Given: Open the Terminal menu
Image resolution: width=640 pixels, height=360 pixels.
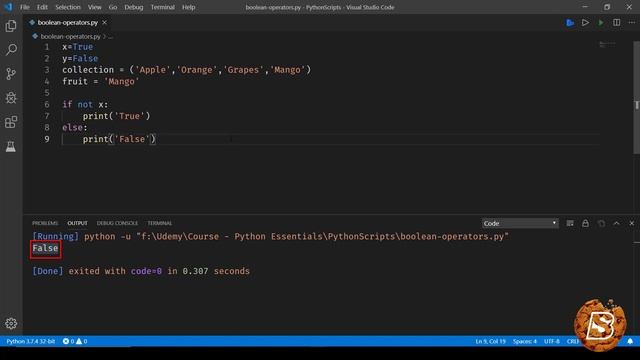Looking at the screenshot, I should (x=162, y=7).
